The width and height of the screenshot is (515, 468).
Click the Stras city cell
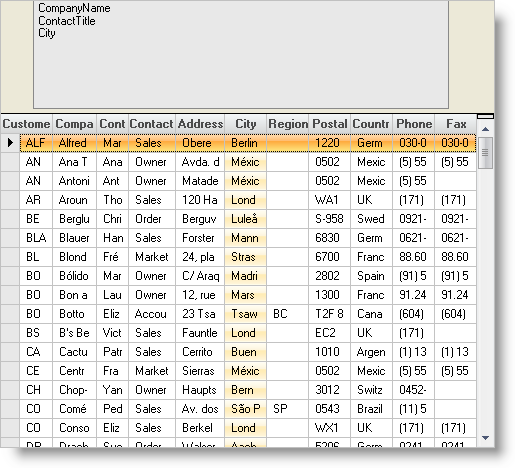pos(246,257)
